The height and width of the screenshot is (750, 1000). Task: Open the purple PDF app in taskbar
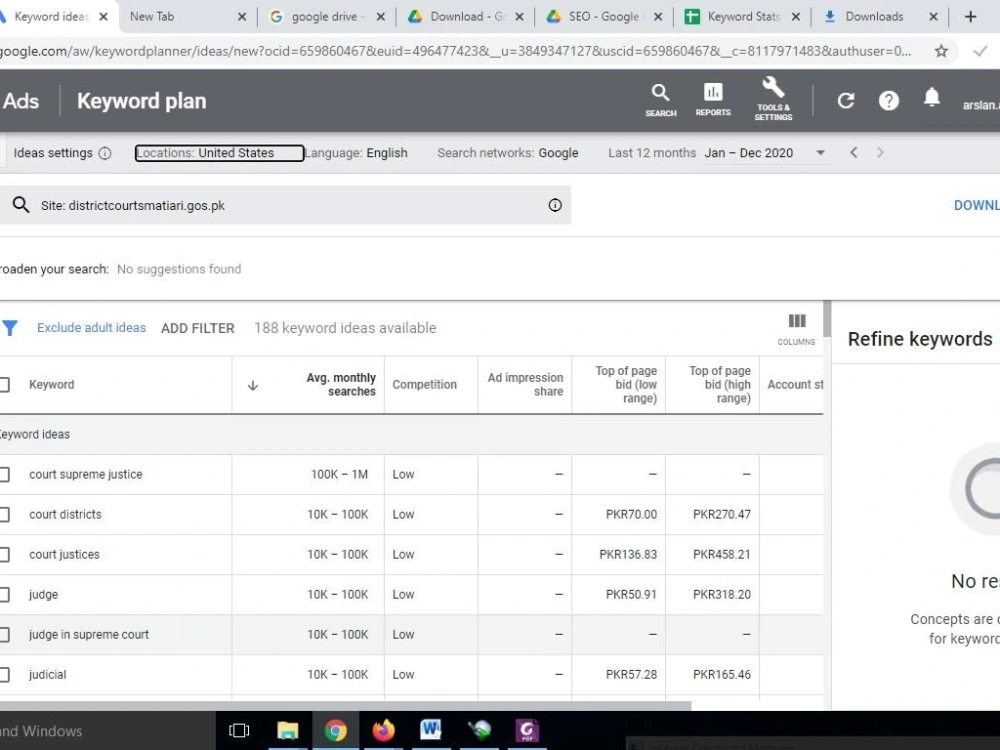pyautogui.click(x=527, y=730)
